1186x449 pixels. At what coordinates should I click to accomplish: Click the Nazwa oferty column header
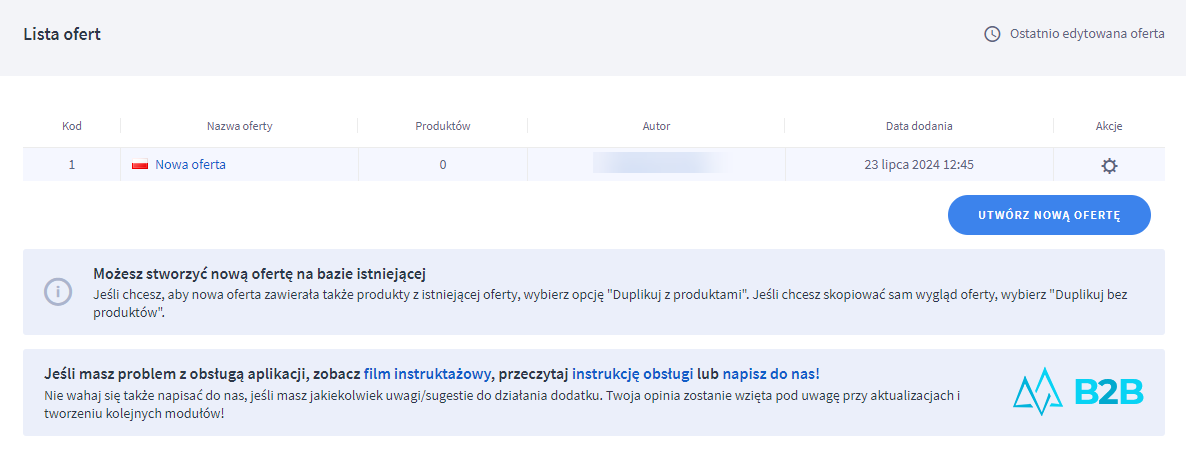point(239,126)
